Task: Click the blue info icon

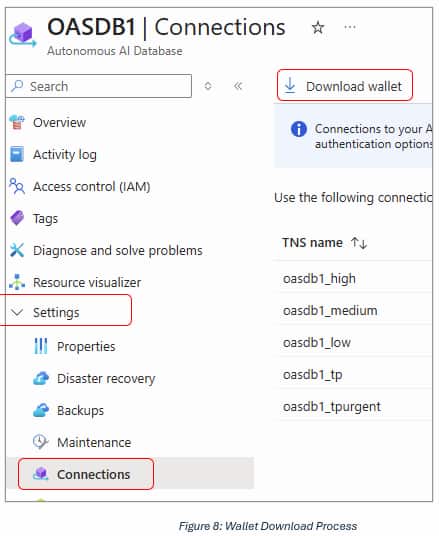Action: (x=298, y=129)
